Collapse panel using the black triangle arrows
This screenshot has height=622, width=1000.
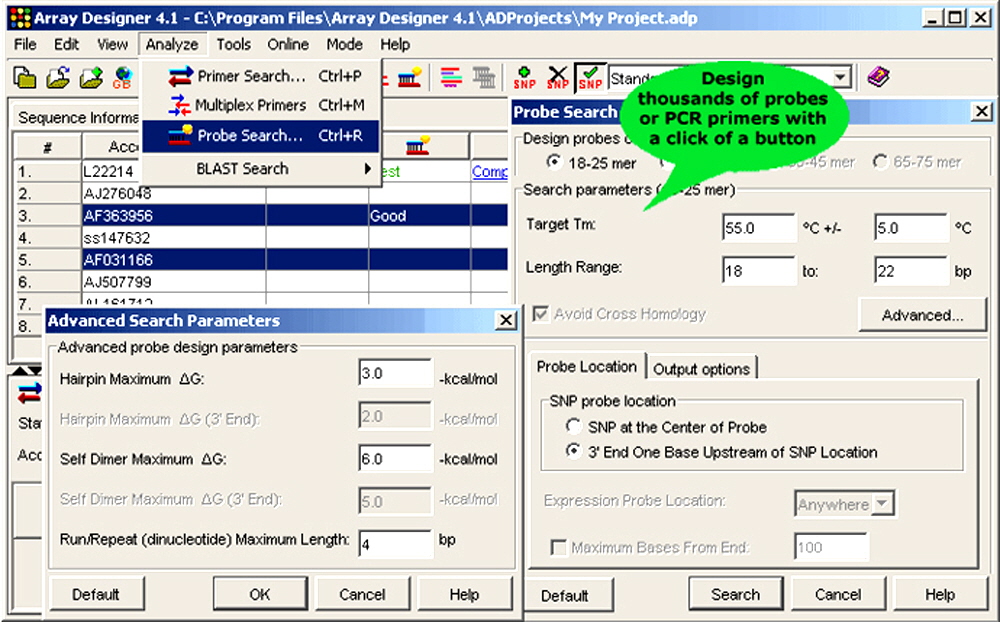[x=27, y=371]
